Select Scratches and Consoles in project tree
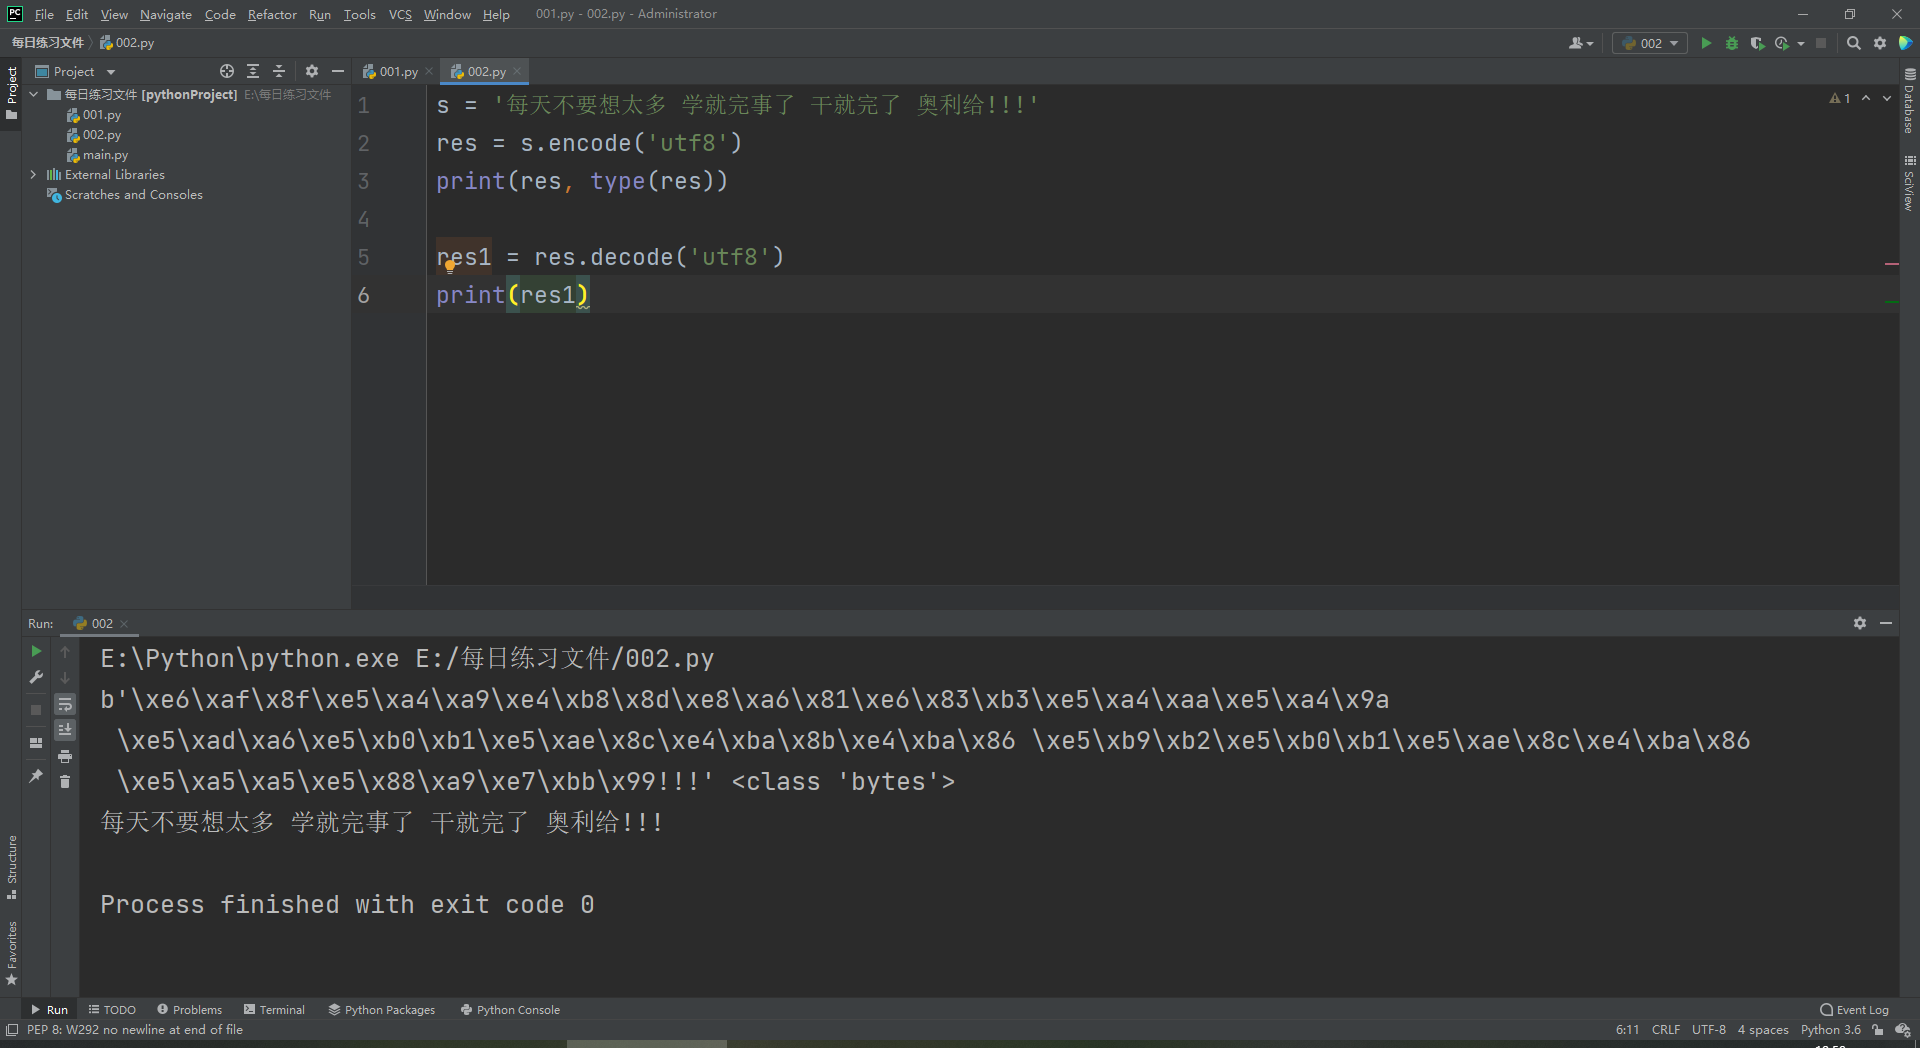Image resolution: width=1920 pixels, height=1048 pixels. [125, 195]
